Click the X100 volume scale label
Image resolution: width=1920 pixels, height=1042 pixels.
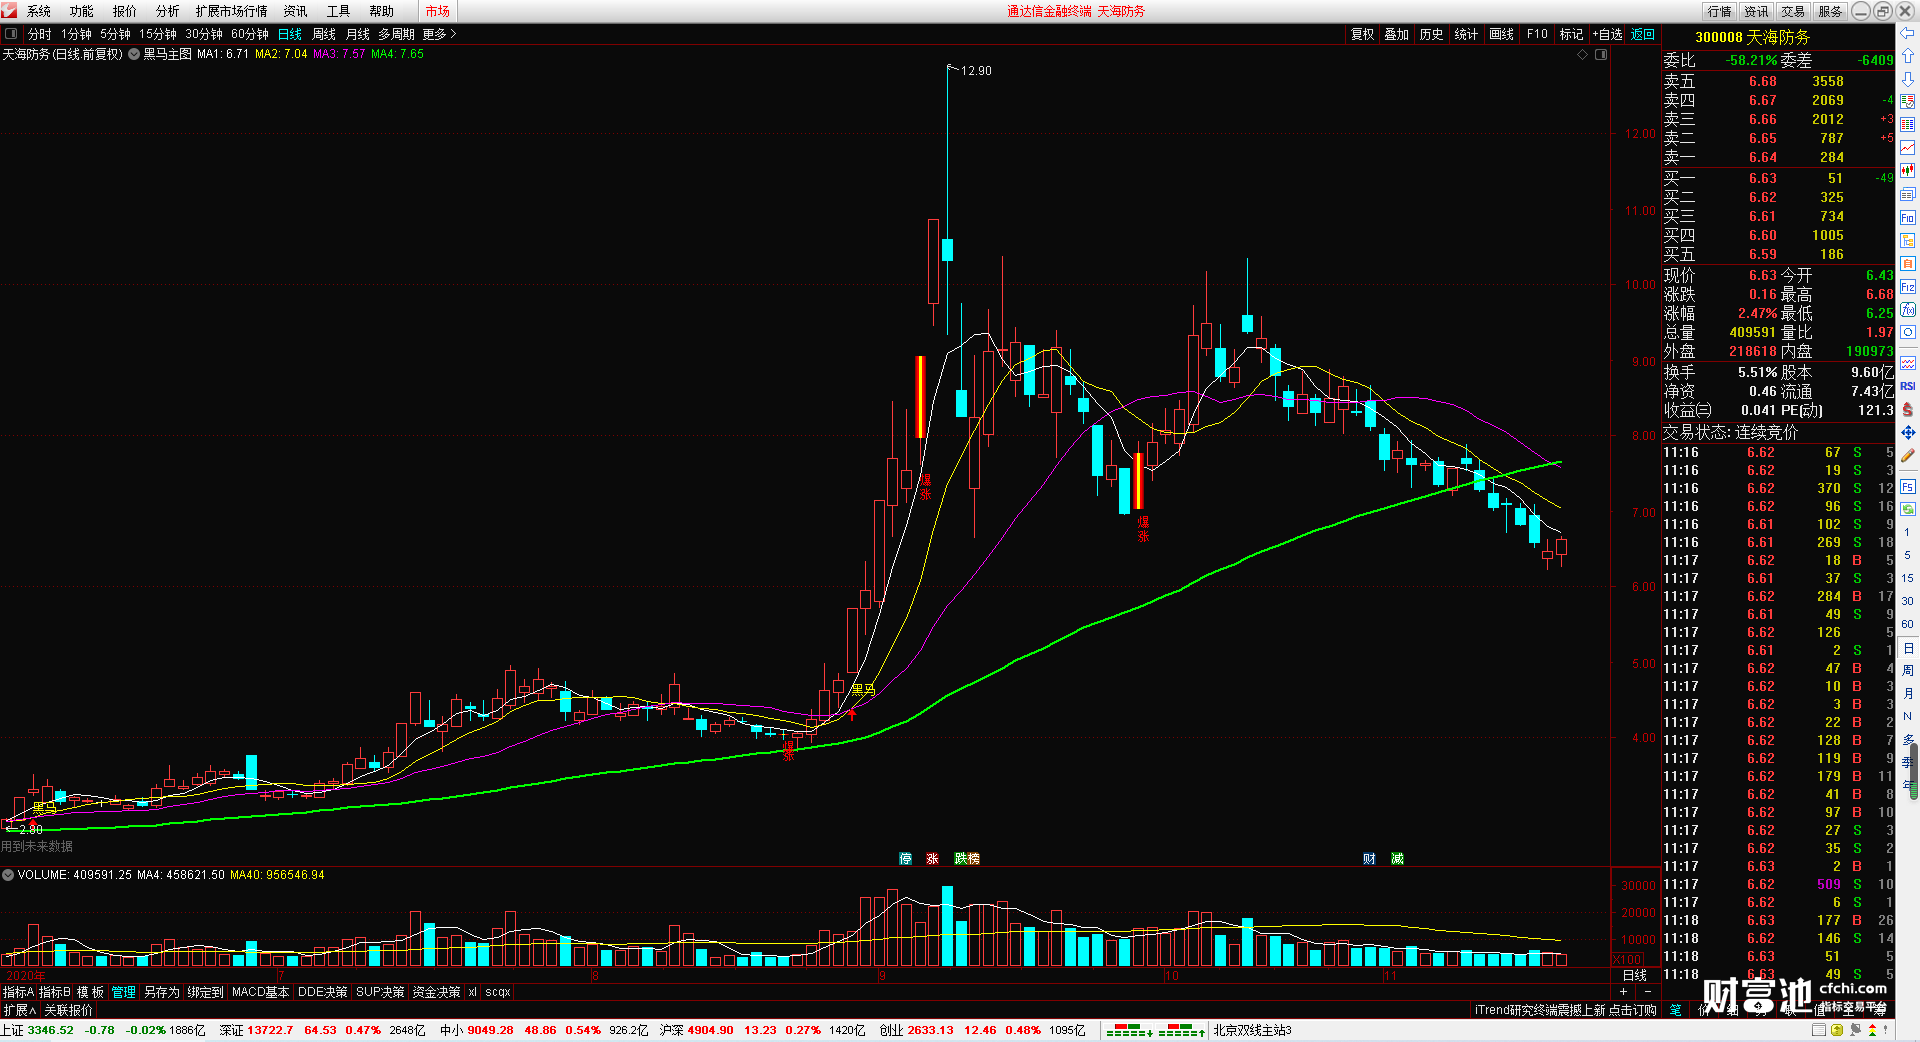1627,960
